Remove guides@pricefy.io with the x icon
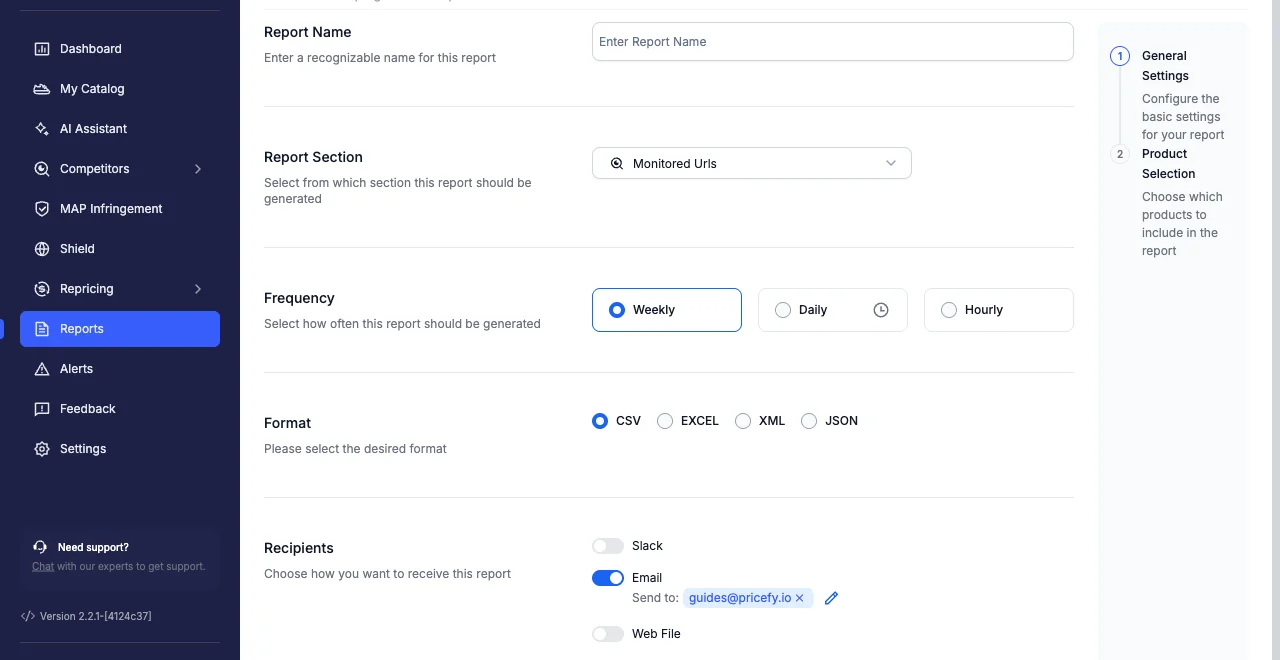1280x660 pixels. tap(799, 598)
